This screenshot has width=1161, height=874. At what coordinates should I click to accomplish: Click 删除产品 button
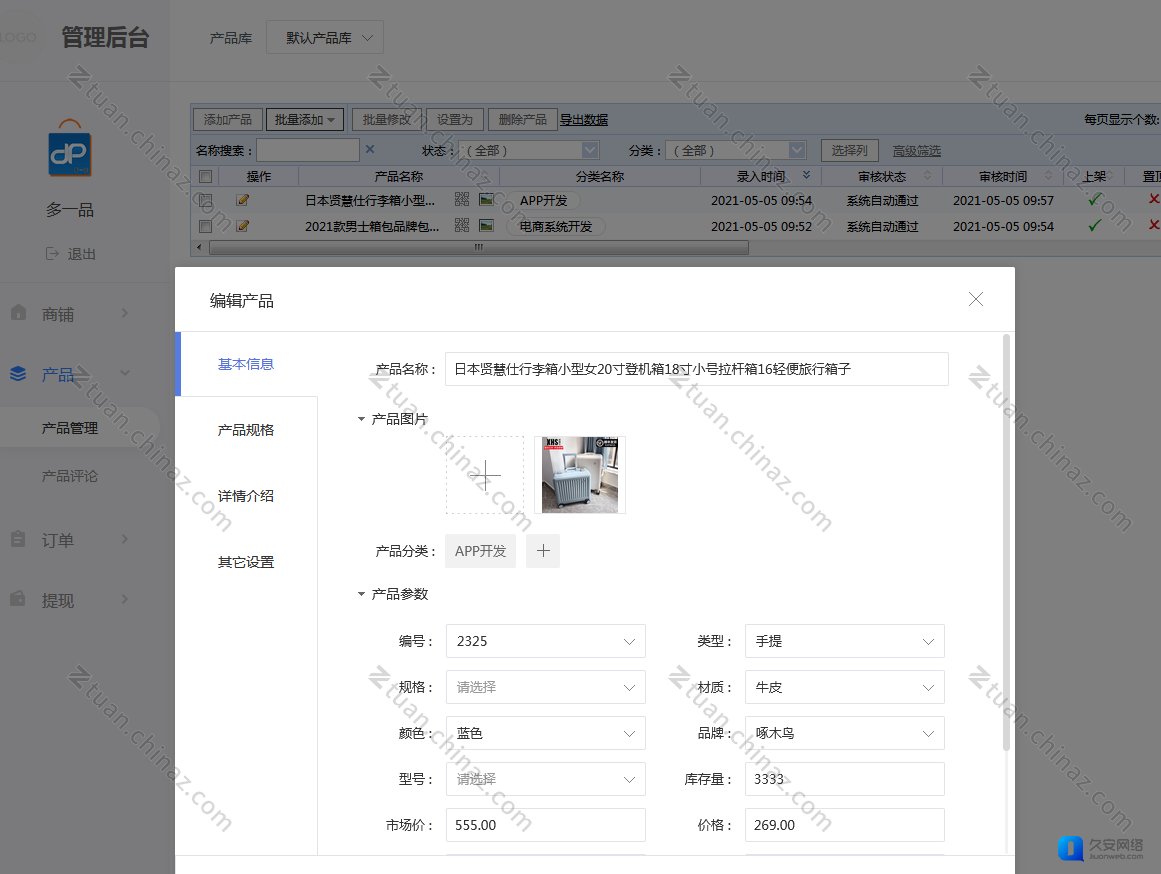click(x=522, y=119)
